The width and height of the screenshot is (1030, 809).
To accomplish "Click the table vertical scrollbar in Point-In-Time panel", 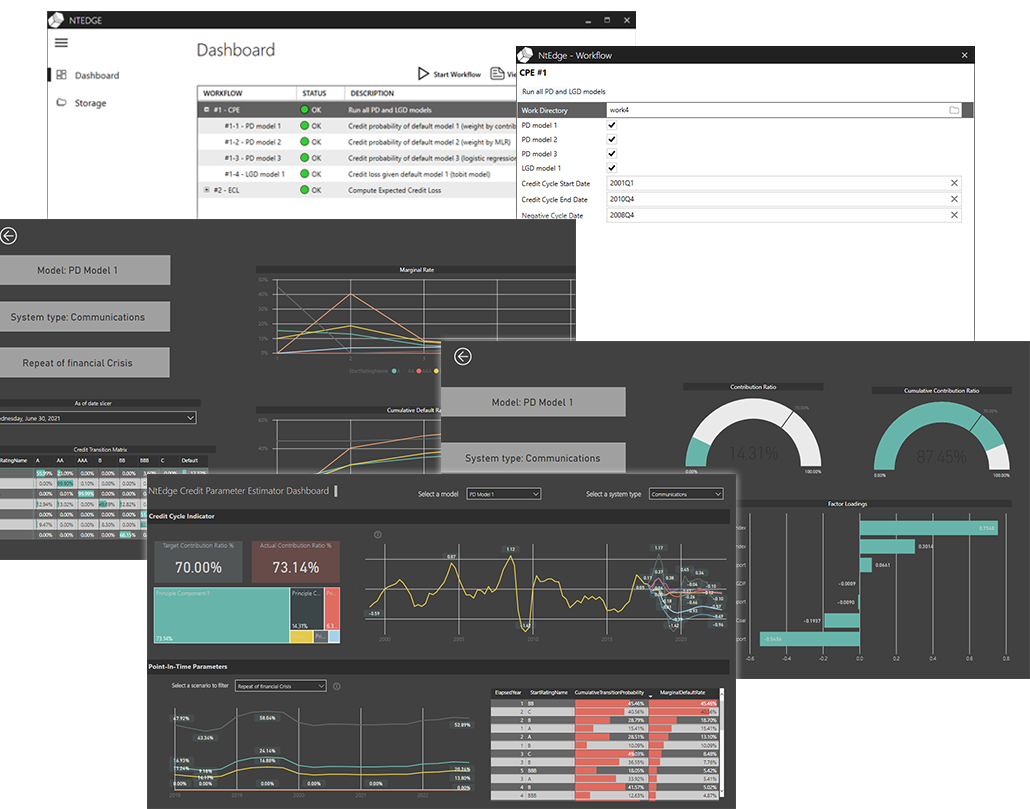I will coord(721,744).
